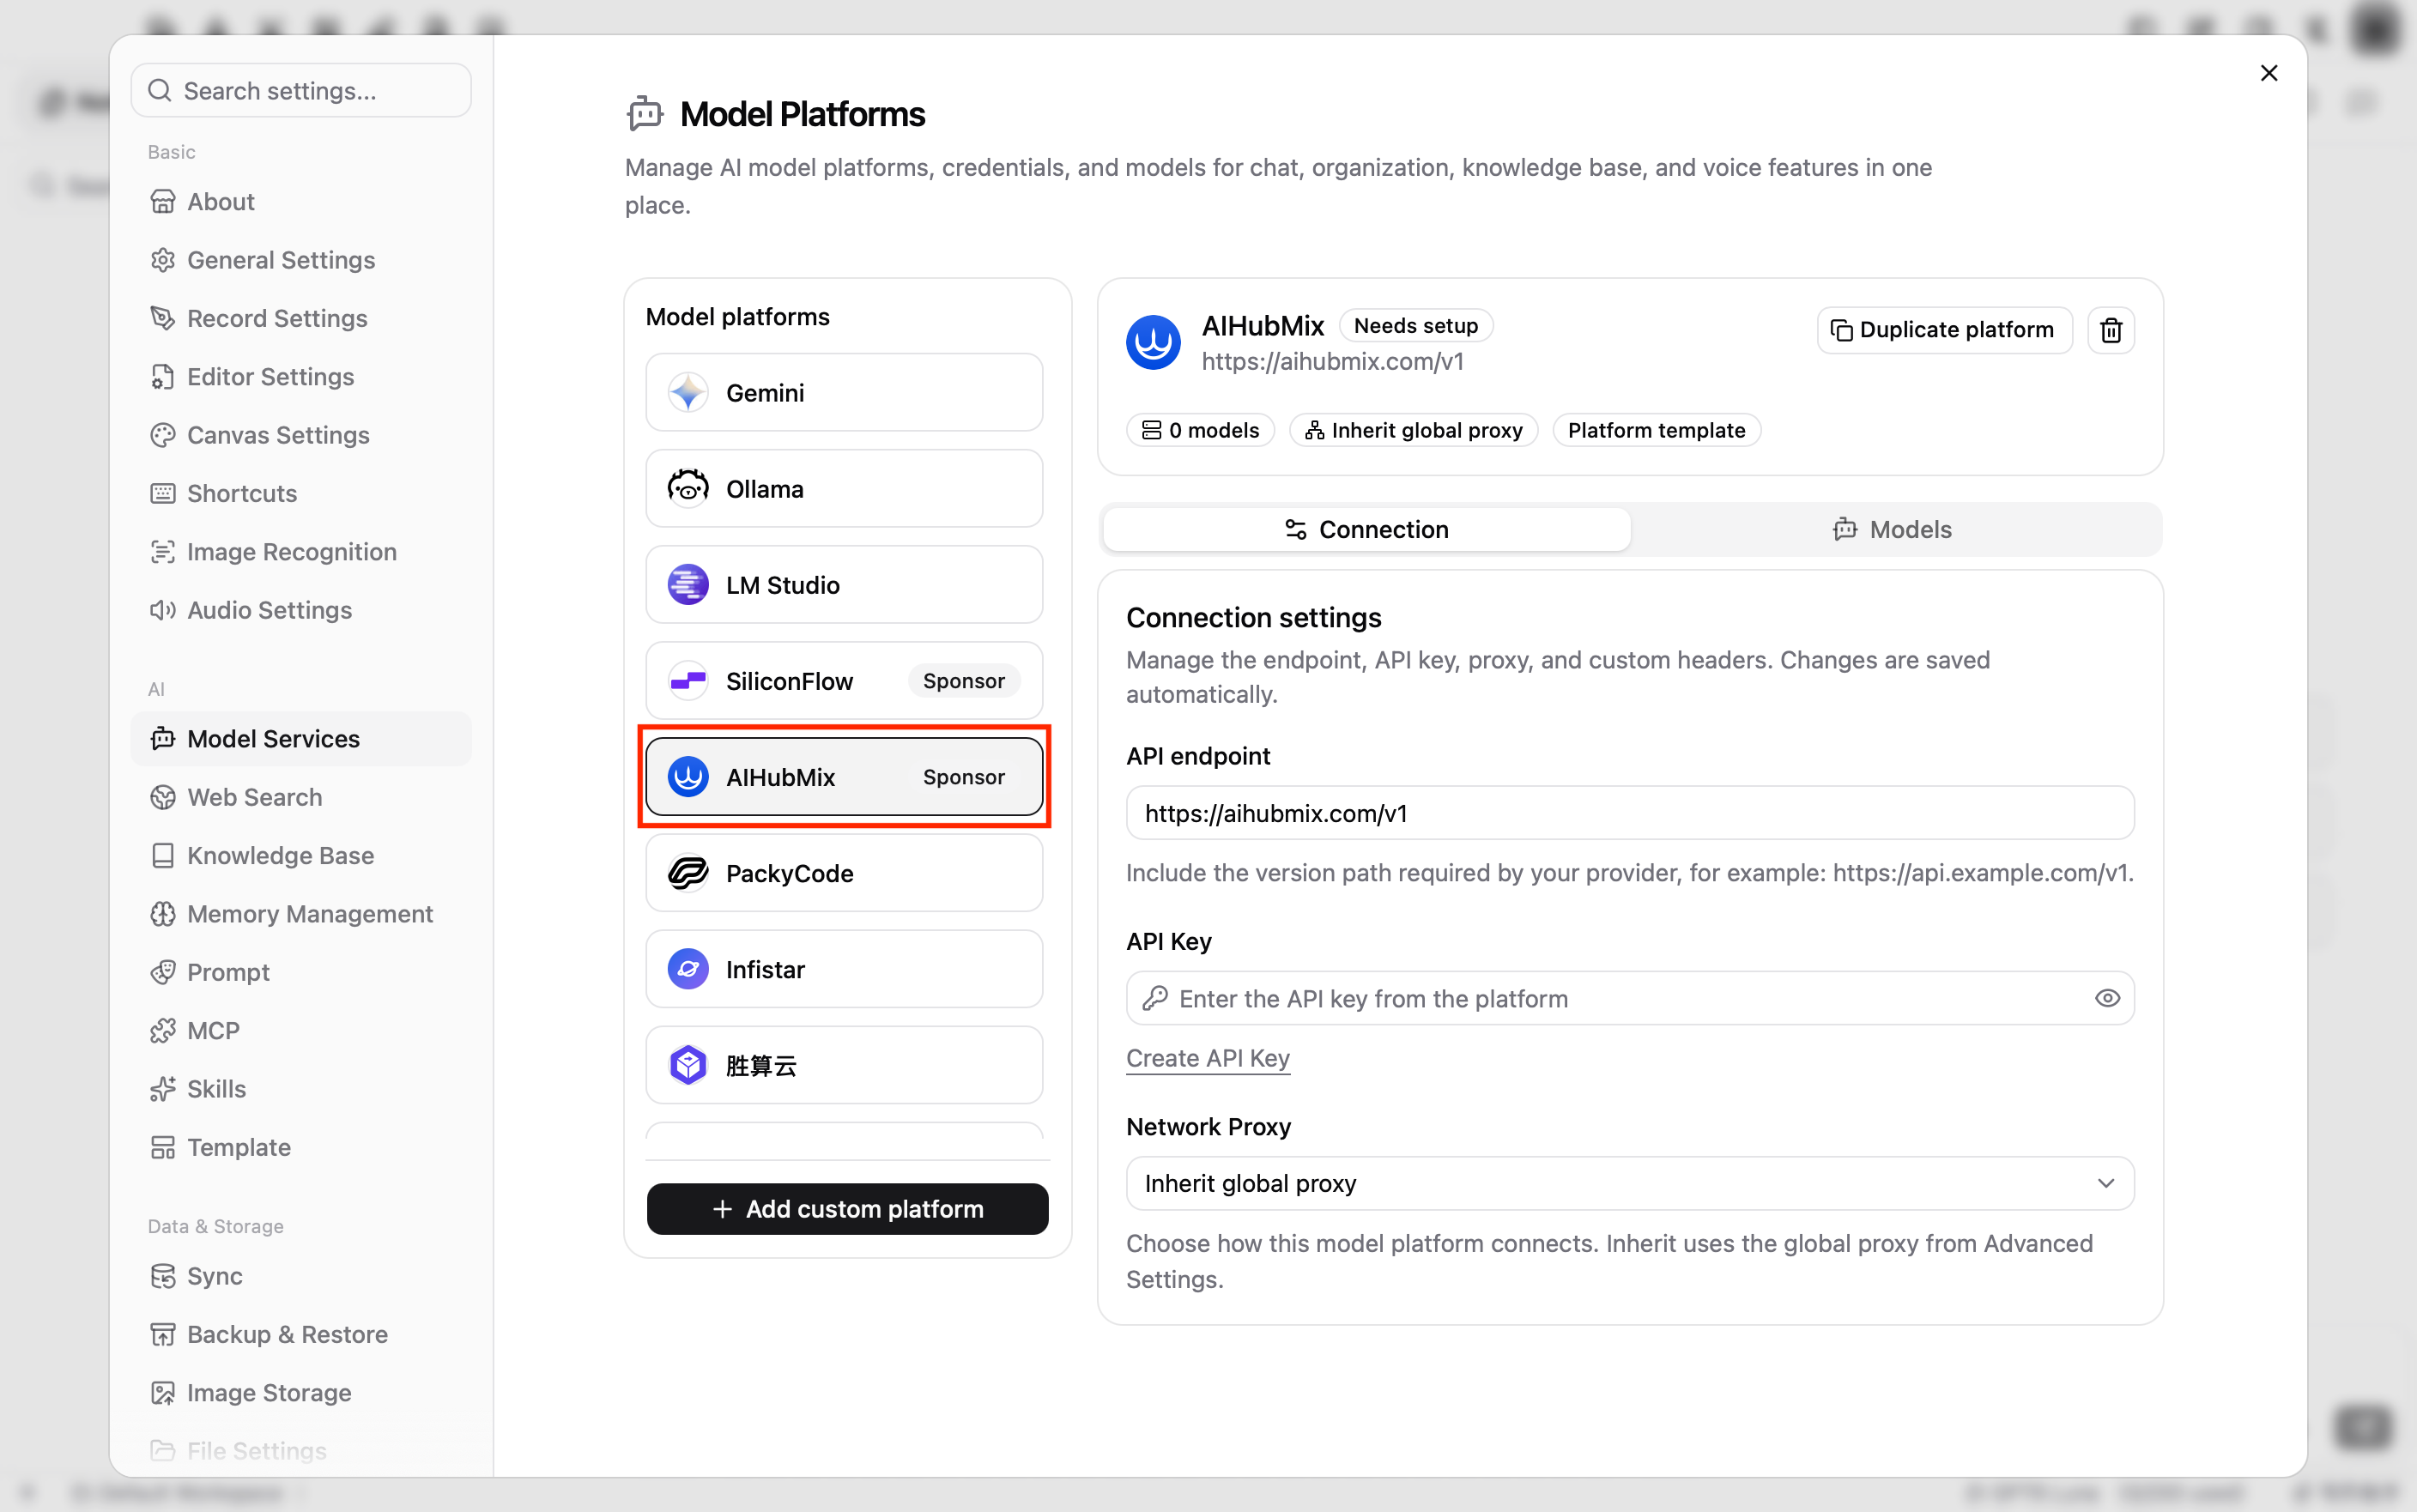This screenshot has height=1512, width=2417.
Task: Select the Gemini platform
Action: 844,392
